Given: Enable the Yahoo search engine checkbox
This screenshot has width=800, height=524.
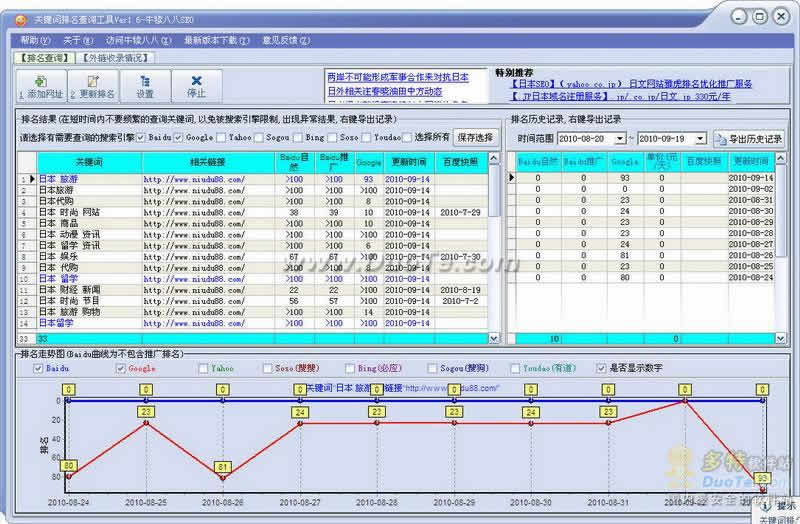Looking at the screenshot, I should pos(221,138).
